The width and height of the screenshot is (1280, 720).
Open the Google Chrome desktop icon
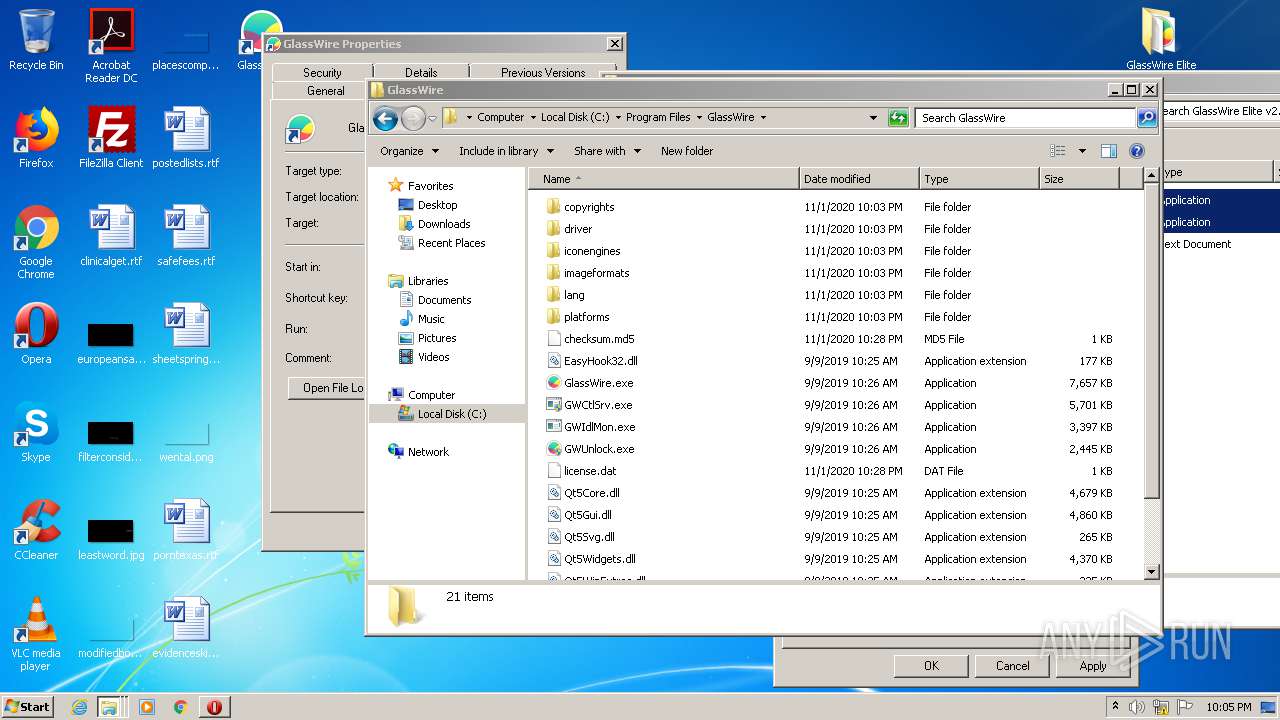pos(36,242)
